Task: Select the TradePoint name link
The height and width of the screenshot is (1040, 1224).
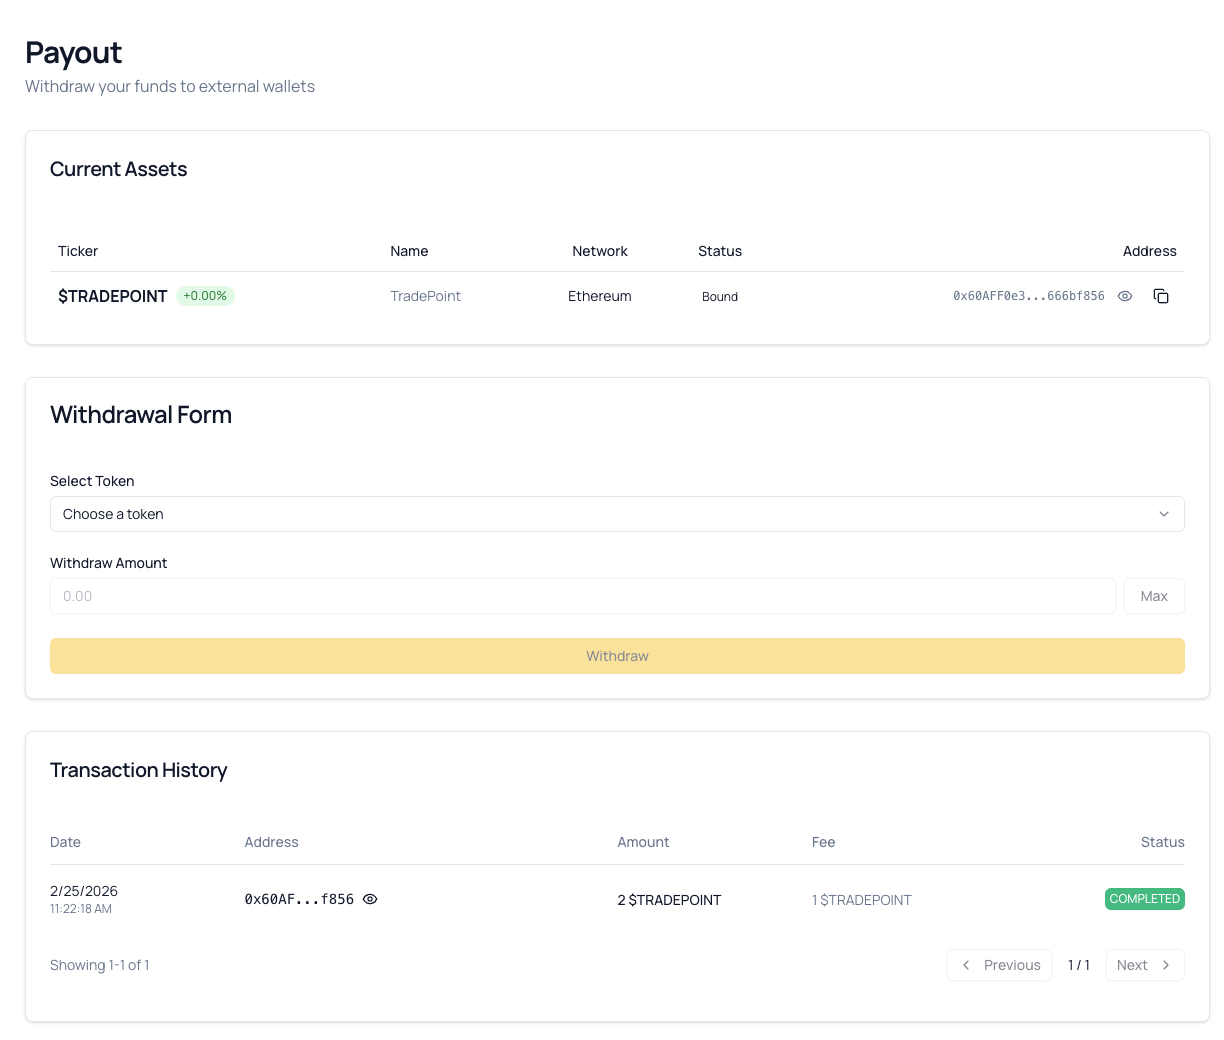Action: click(425, 296)
